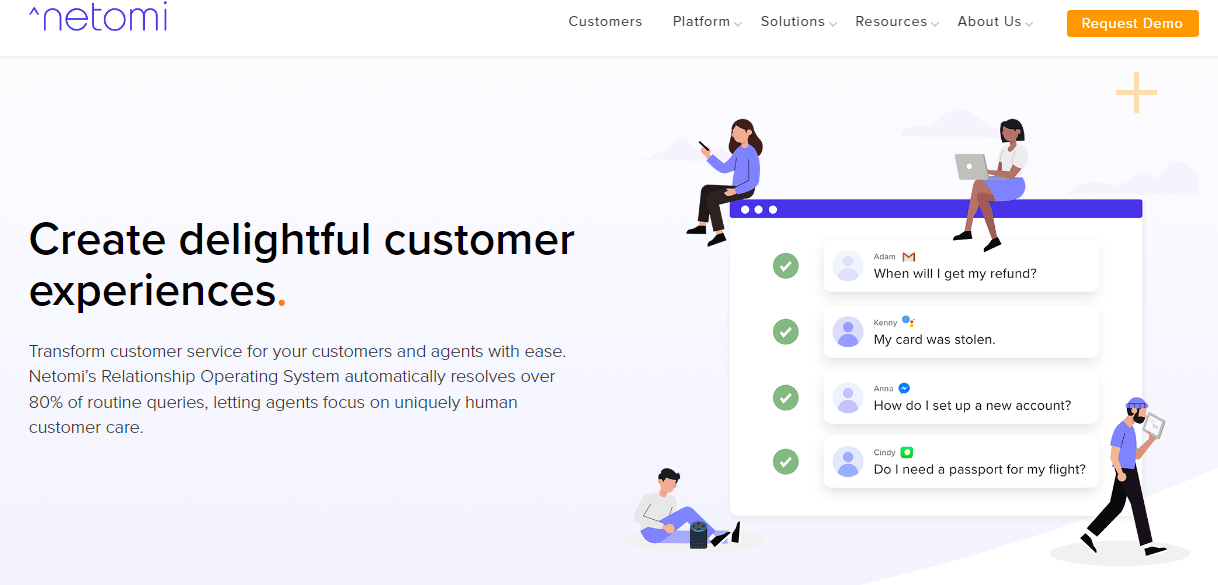Expand the Resources dropdown chevron

coord(935,24)
